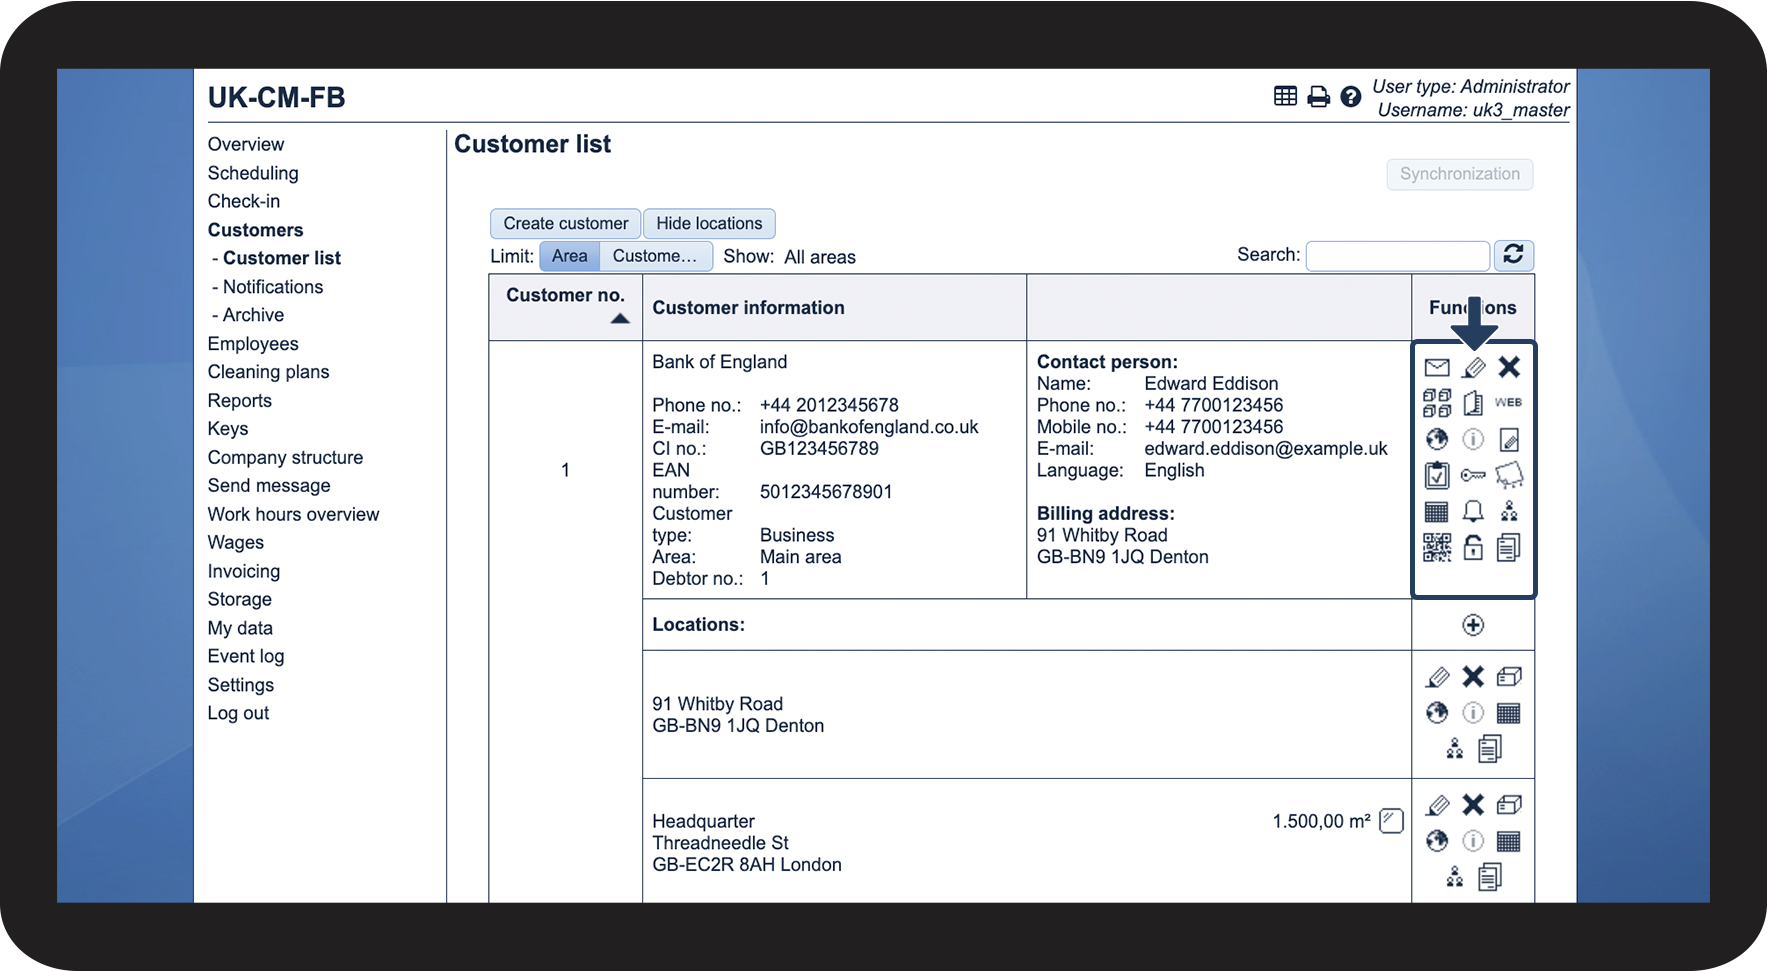Screen dimensions: 1767x971
Task: Set limit to Area
Action: [x=570, y=256]
